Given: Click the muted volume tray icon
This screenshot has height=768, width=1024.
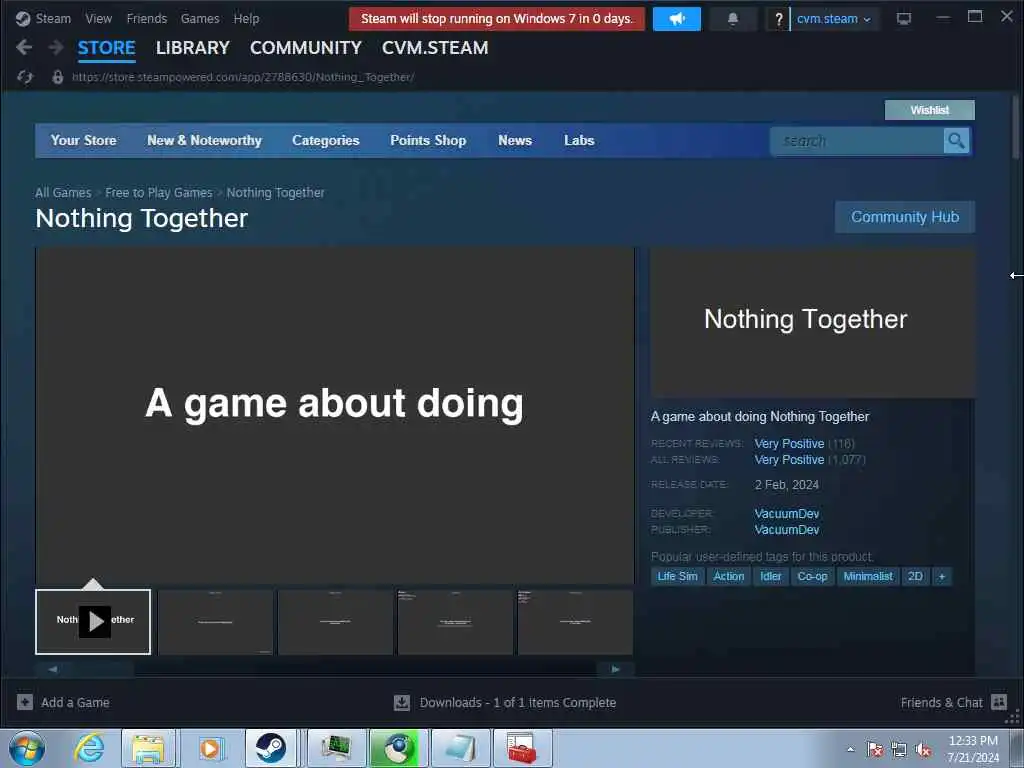Looking at the screenshot, I should [x=923, y=750].
